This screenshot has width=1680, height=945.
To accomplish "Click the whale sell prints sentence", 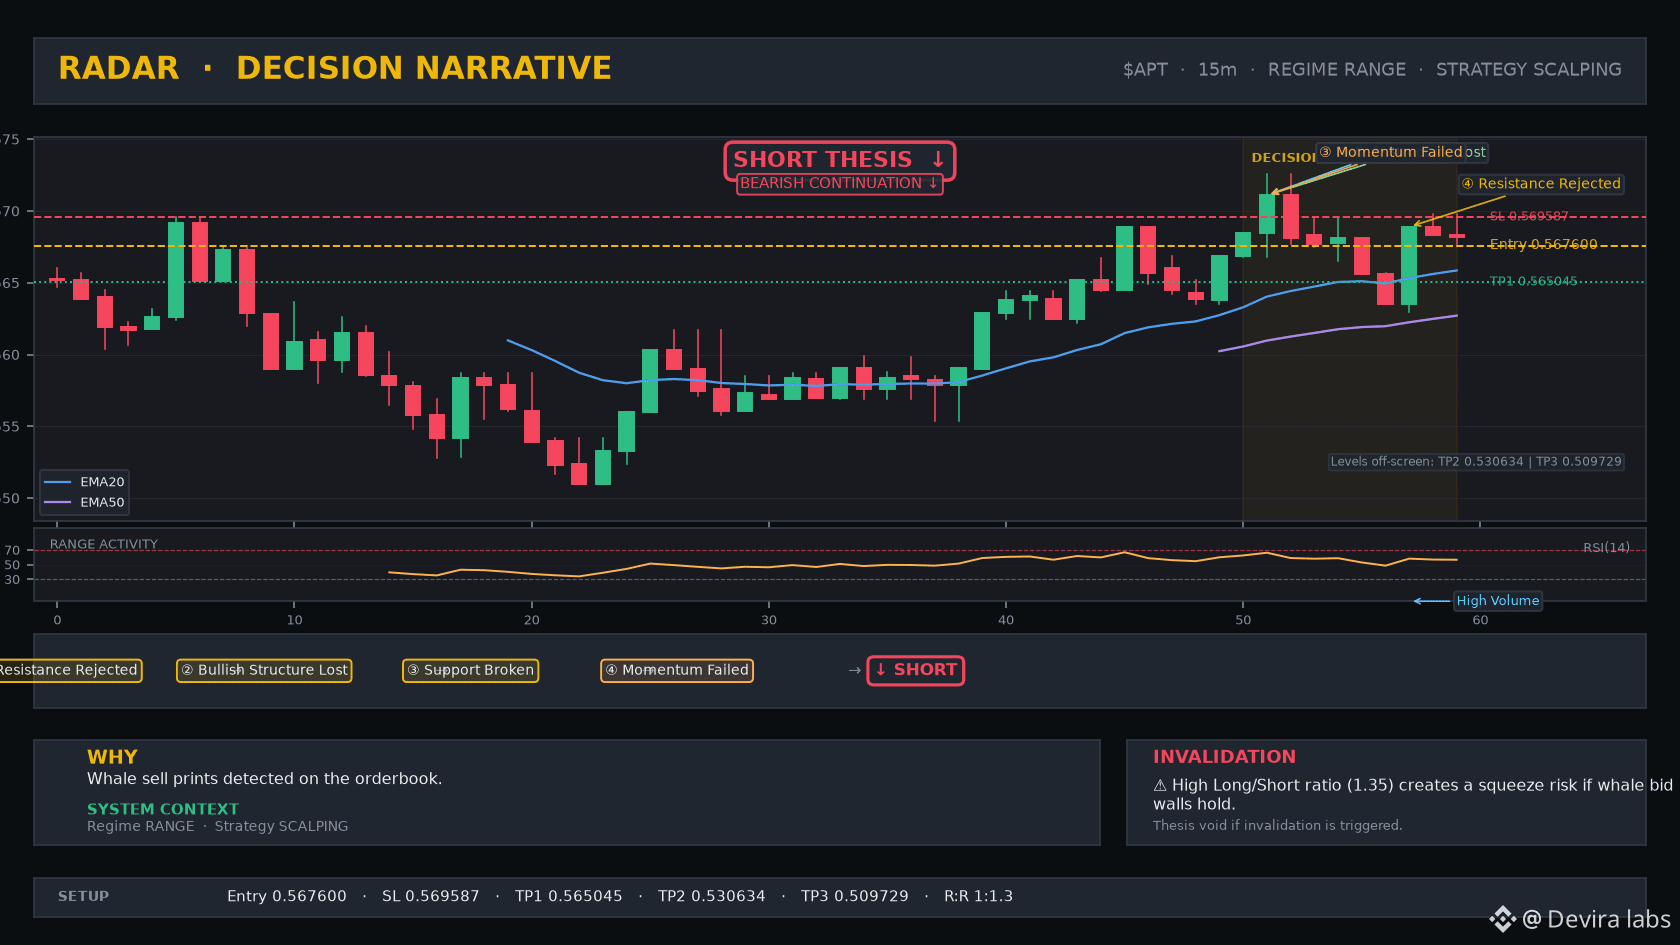I will pyautogui.click(x=264, y=779).
